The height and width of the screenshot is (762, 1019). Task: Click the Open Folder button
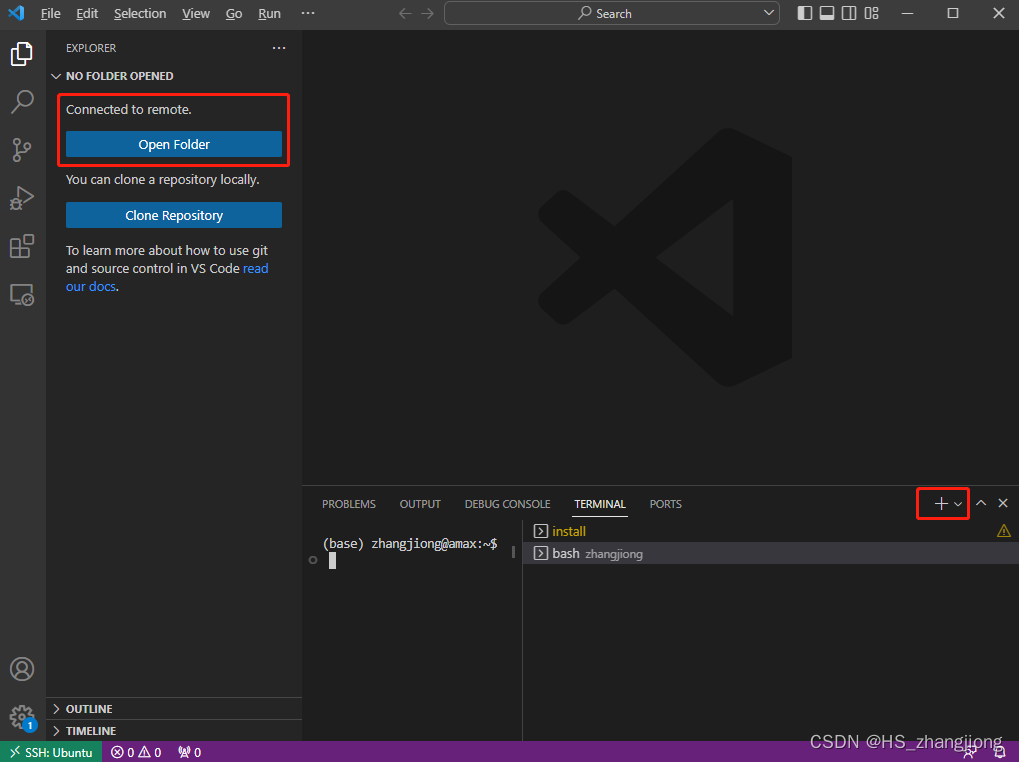click(x=174, y=144)
